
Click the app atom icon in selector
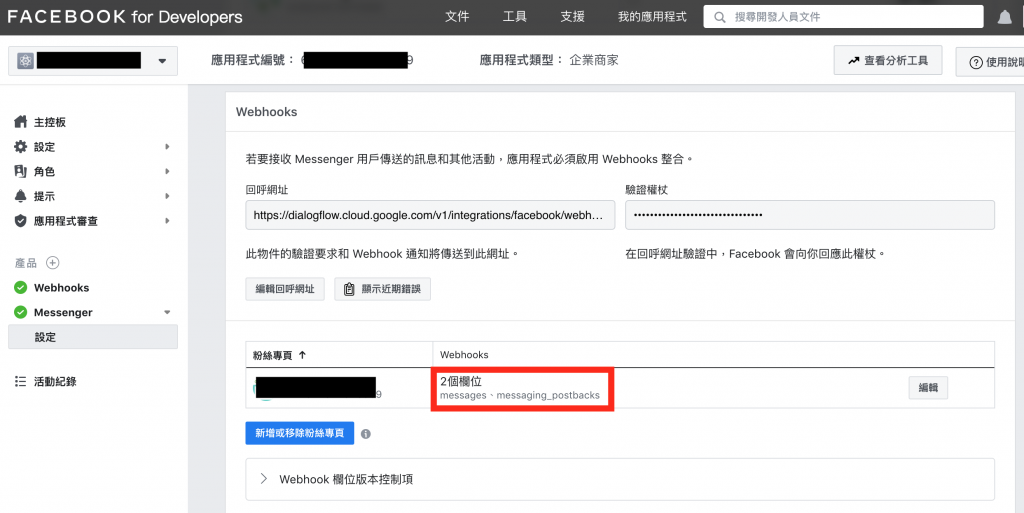coord(25,61)
